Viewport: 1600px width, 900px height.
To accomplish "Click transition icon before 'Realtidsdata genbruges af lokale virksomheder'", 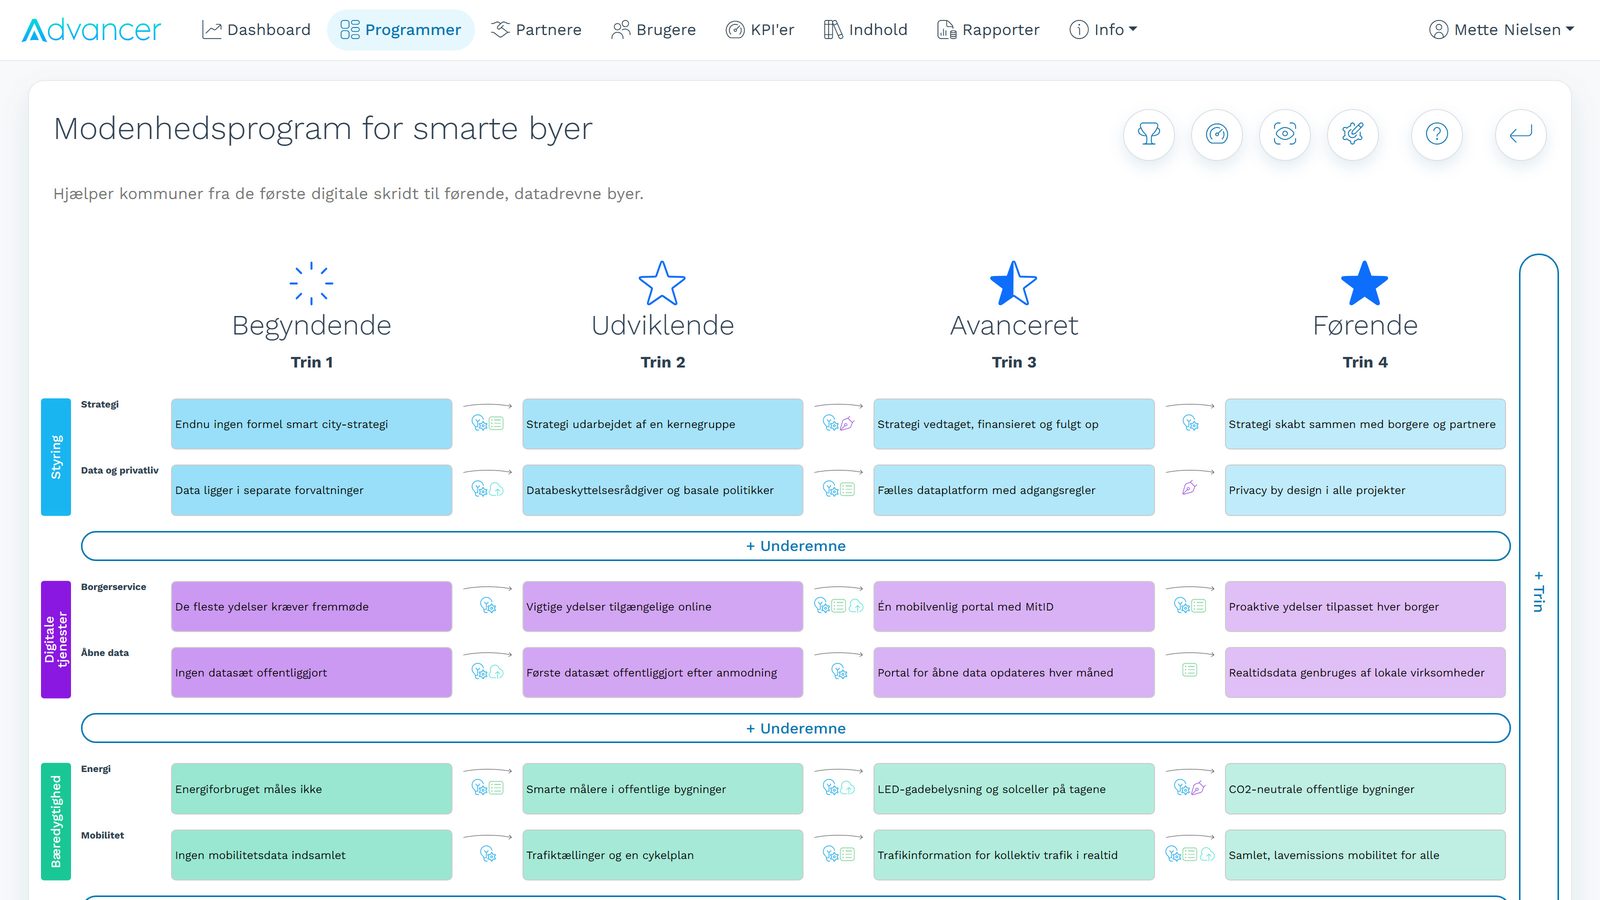I will (1190, 670).
